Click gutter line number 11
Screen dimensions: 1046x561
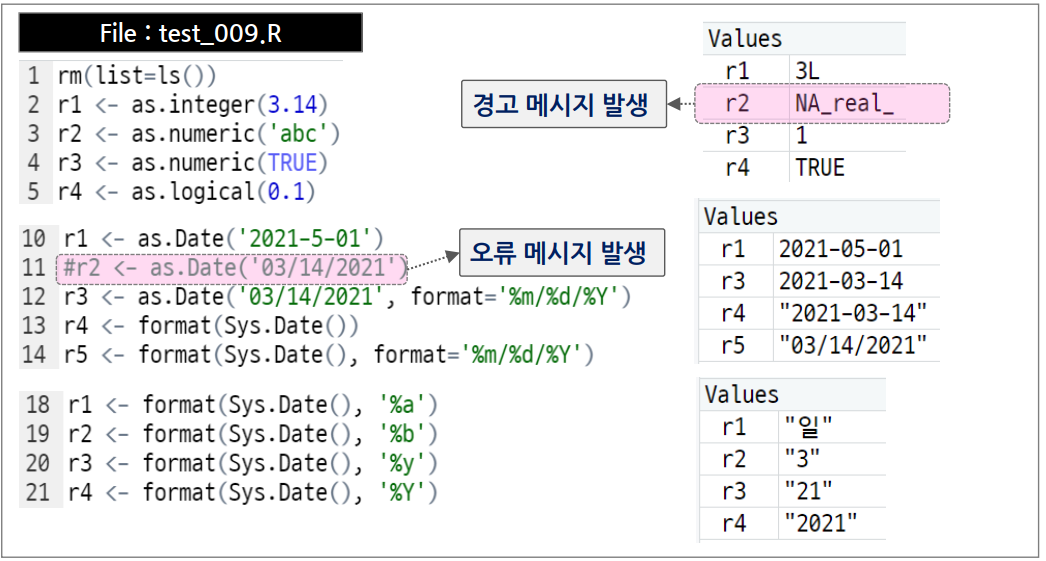coord(33,268)
